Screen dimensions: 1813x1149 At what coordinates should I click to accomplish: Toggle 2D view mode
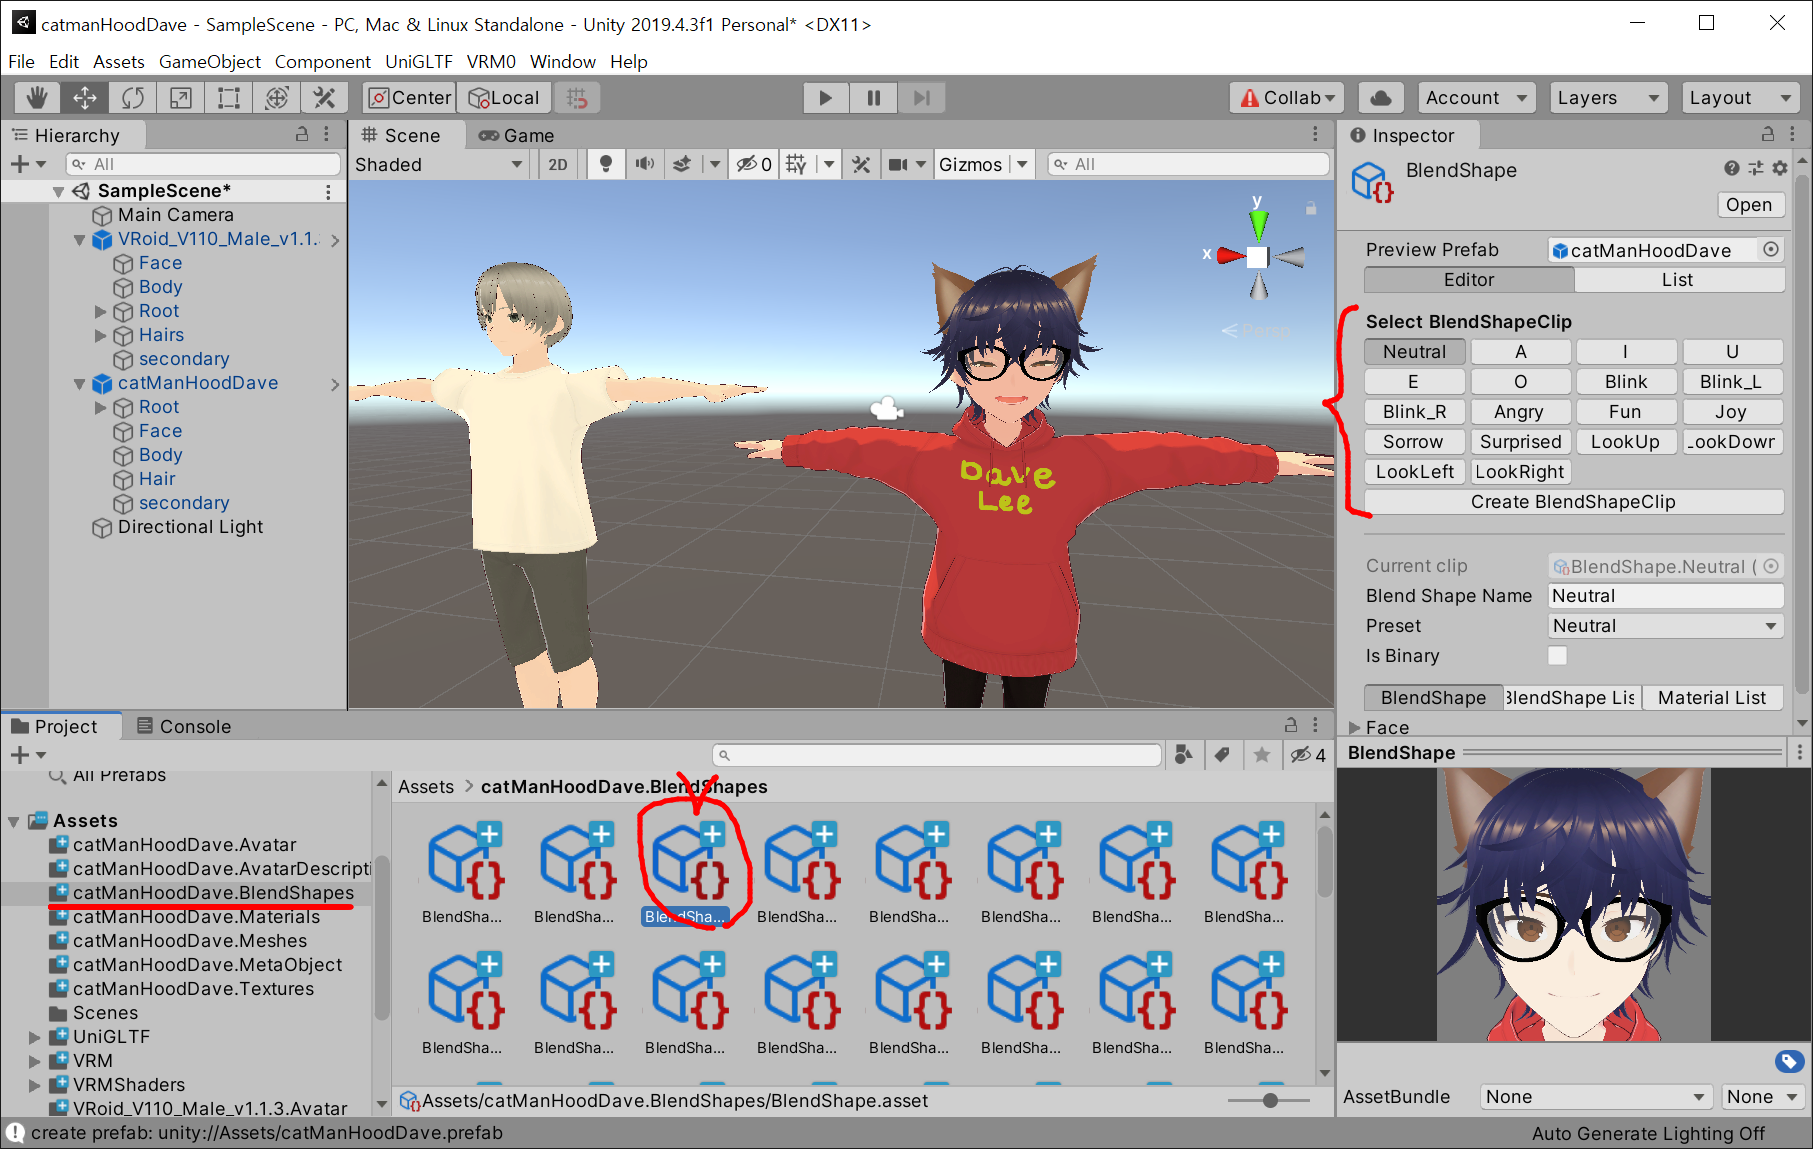click(558, 164)
